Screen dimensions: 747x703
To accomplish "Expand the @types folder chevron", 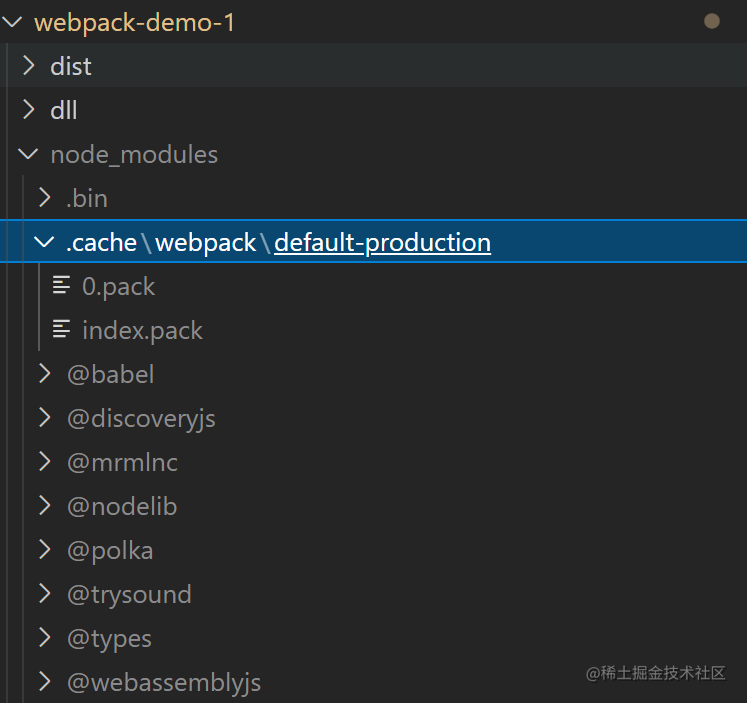I will click(45, 638).
